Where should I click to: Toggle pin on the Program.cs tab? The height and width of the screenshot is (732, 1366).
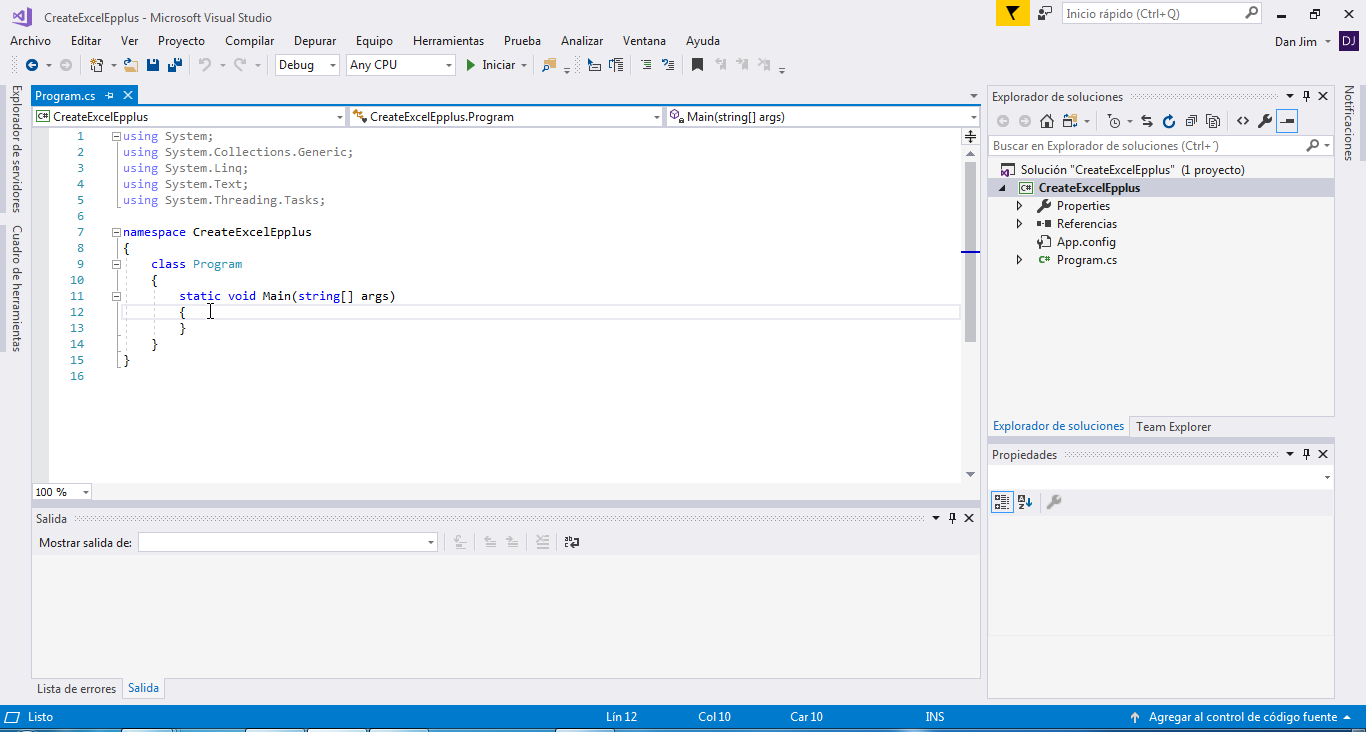click(x=110, y=96)
